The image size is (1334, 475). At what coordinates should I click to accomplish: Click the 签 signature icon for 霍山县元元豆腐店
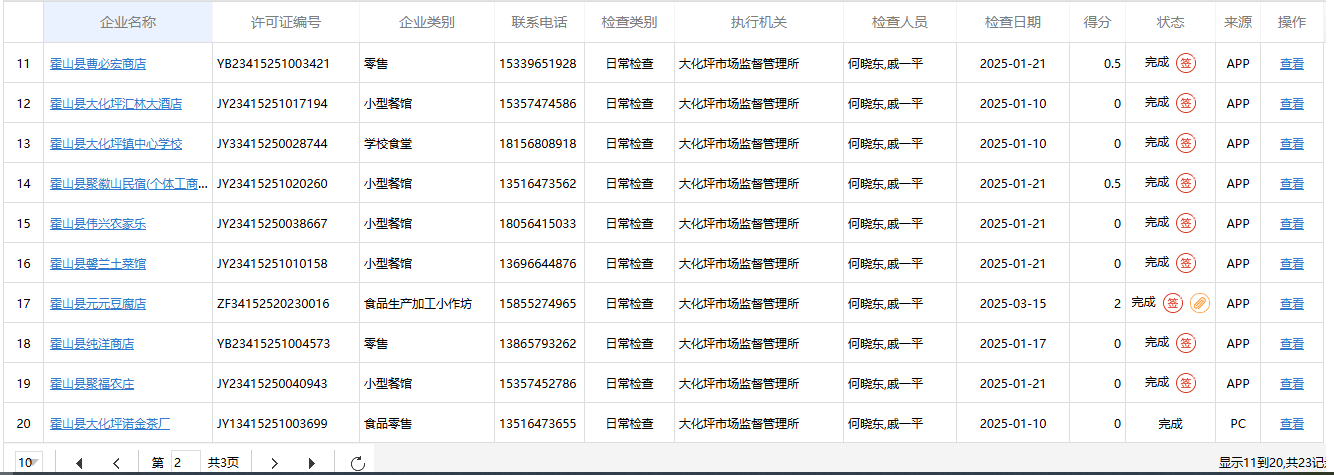pos(1173,303)
